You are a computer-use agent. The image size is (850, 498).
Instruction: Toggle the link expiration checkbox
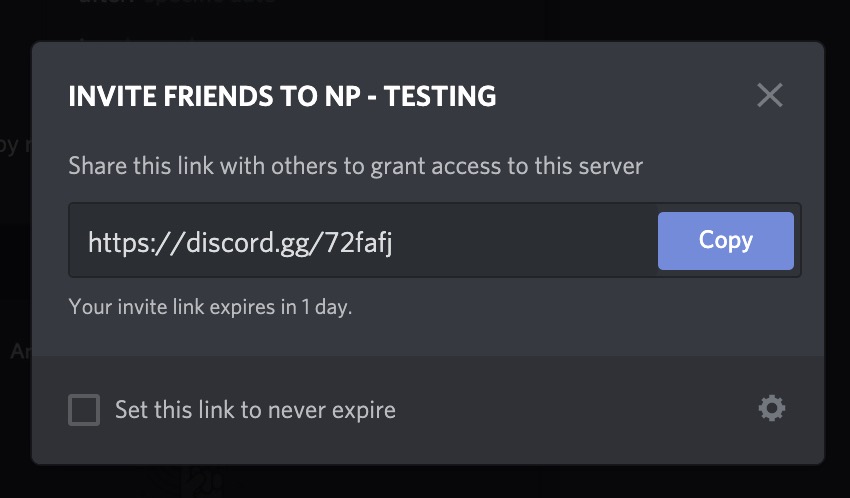84,410
